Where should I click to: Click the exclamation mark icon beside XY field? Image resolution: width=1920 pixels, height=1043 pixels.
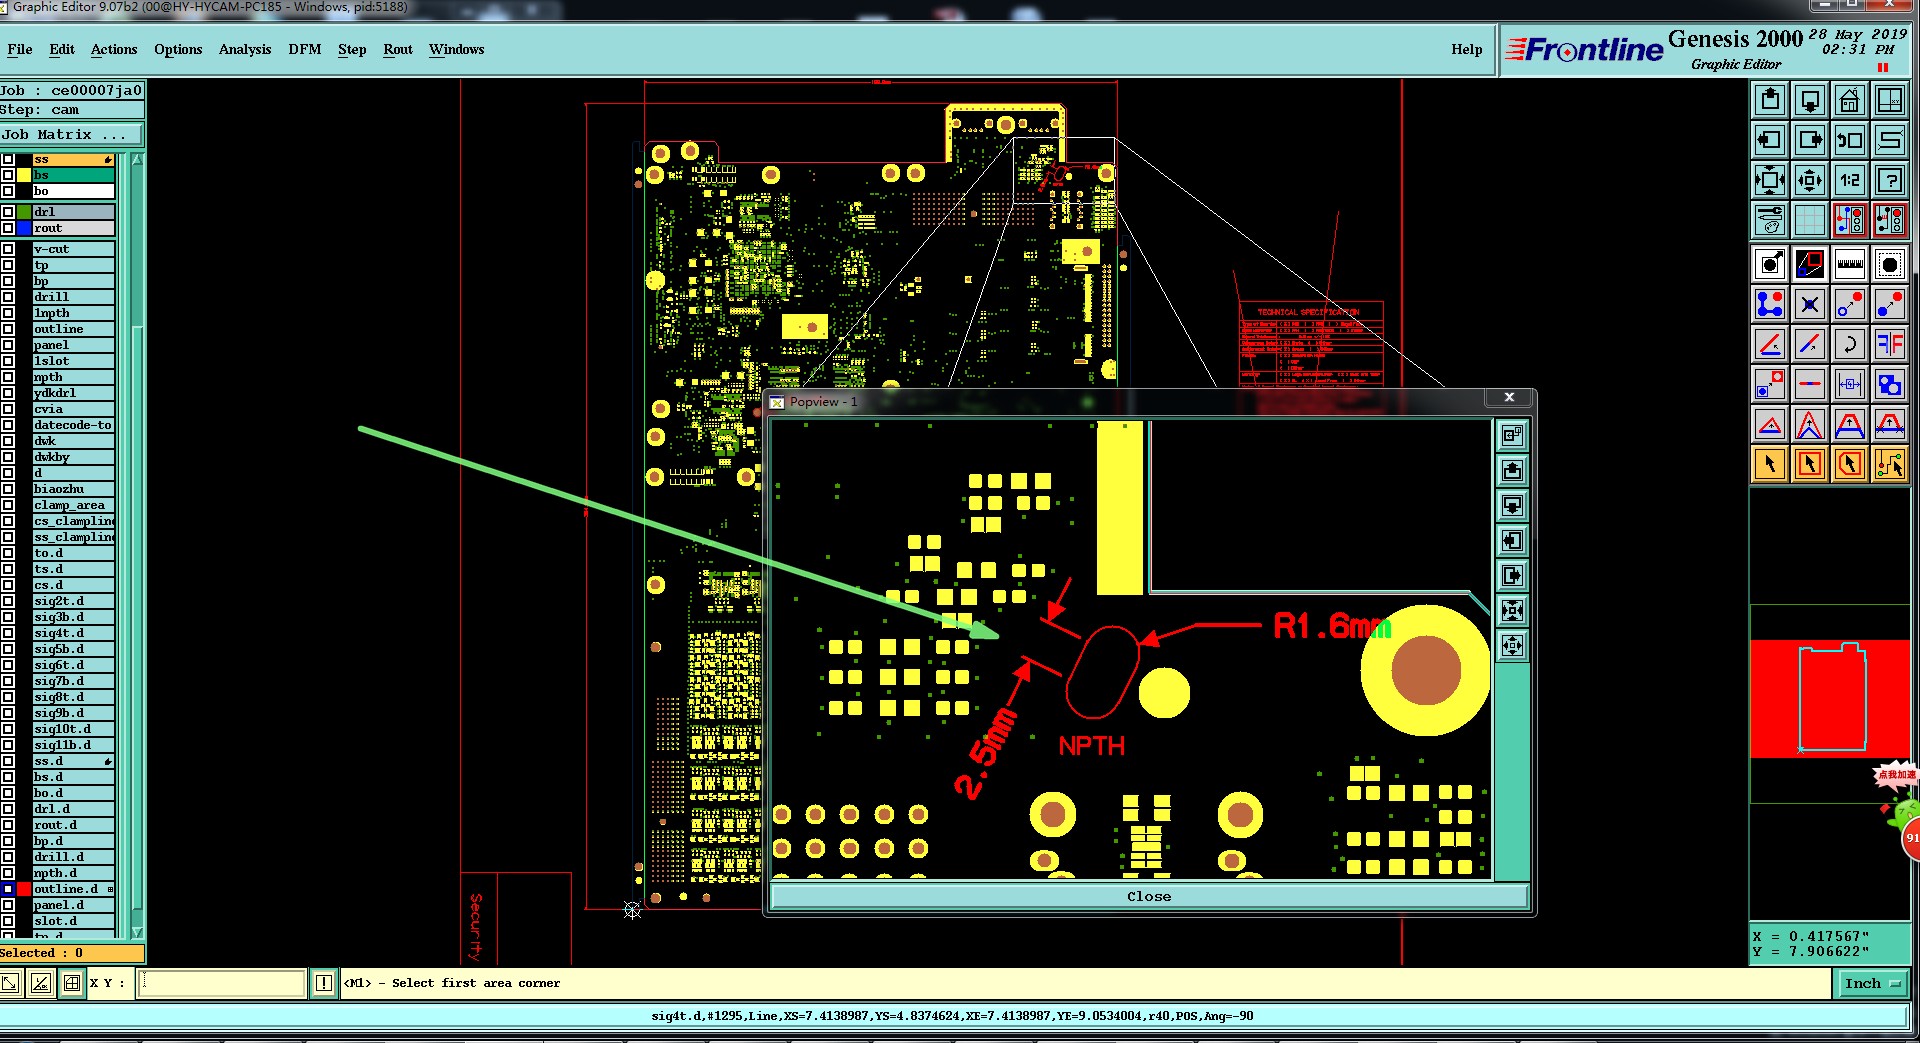coord(324,983)
